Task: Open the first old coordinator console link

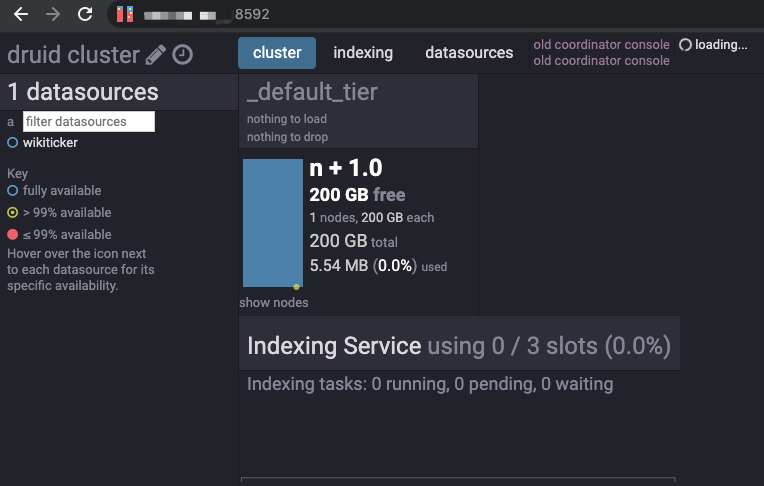Action: (601, 44)
